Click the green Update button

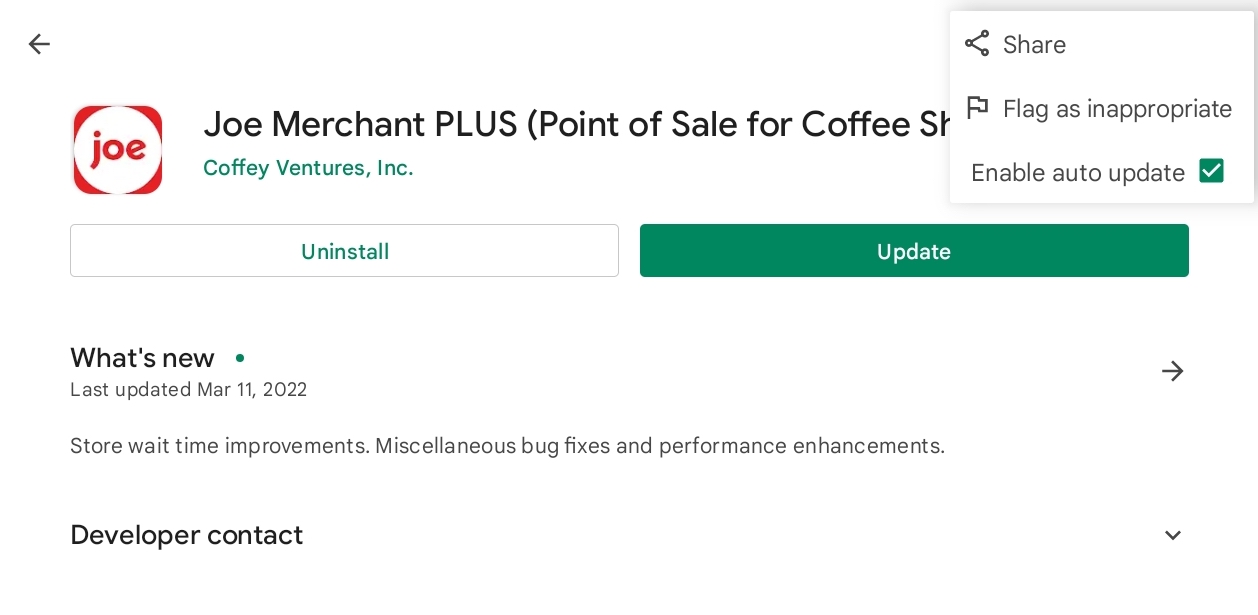(x=914, y=250)
